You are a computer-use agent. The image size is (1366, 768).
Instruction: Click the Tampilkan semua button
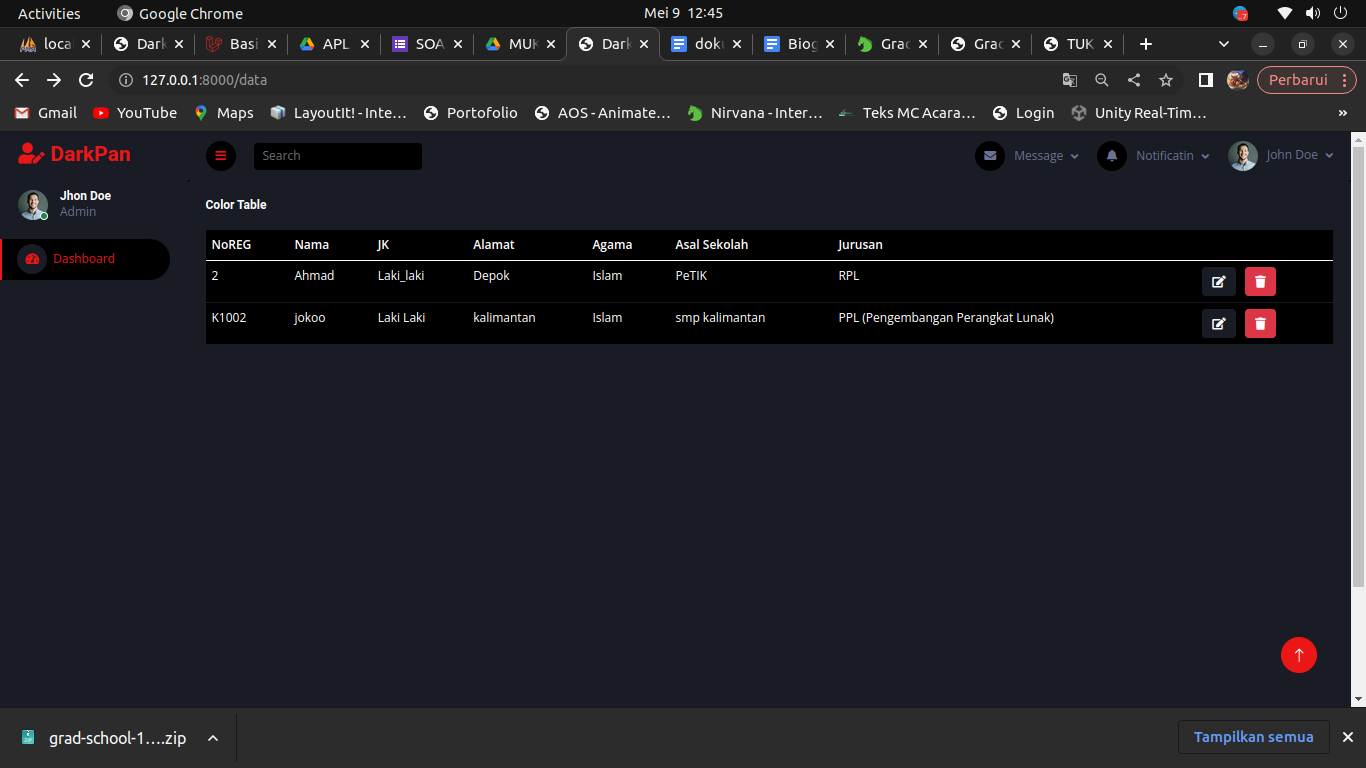tap(1253, 737)
